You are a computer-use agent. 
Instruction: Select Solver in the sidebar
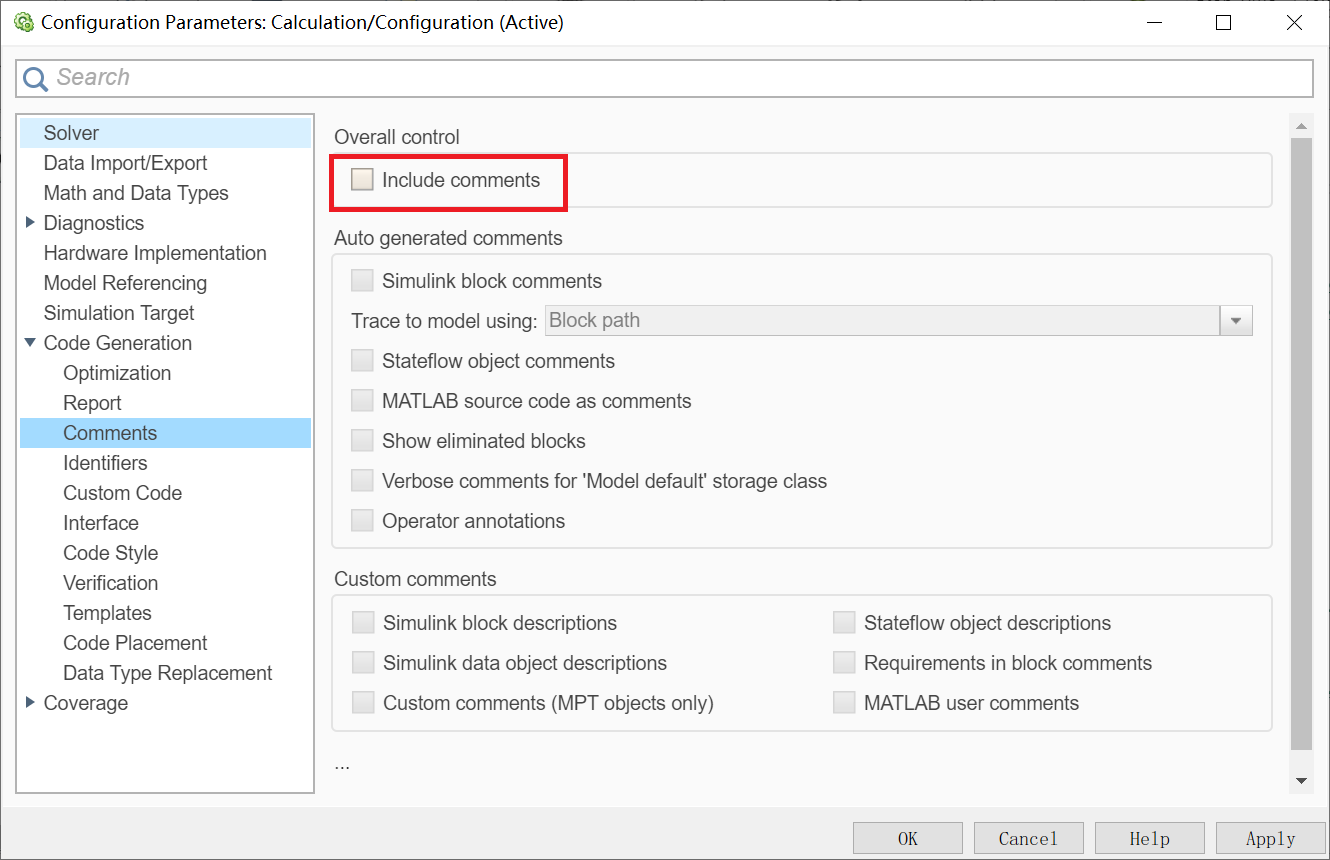point(70,132)
